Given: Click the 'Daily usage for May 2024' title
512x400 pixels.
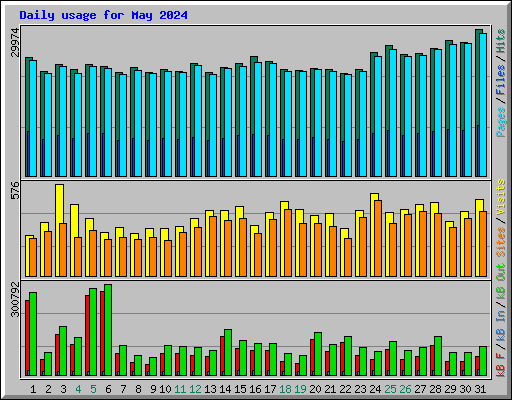Looking at the screenshot, I should 103,15.
